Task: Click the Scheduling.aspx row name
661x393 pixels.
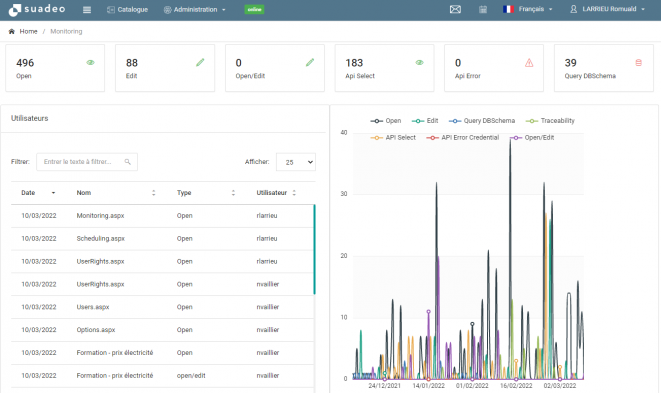Action: tap(100, 238)
